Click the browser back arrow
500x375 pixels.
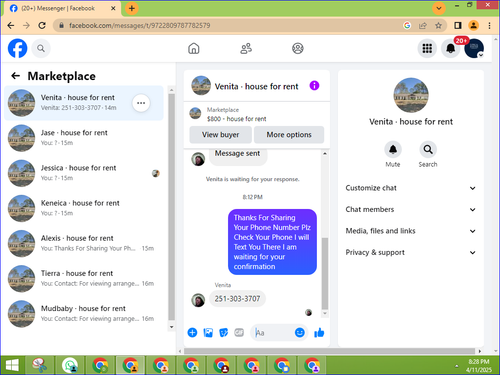[x=11, y=25]
